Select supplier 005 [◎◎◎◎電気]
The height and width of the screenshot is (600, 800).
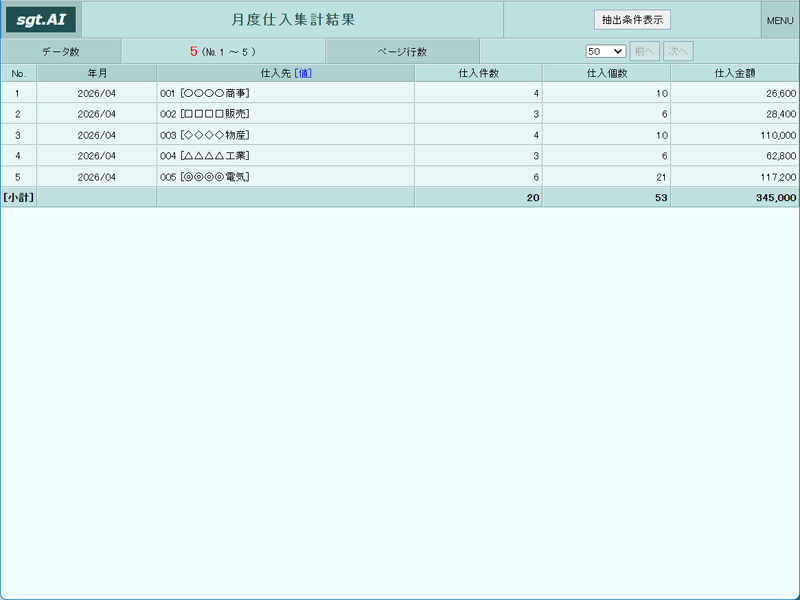205,177
